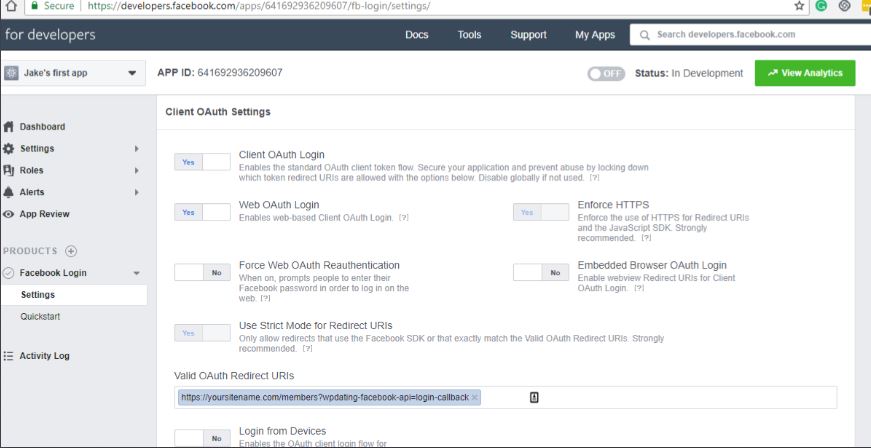Click the search magnifier icon
The height and width of the screenshot is (448, 871).
[x=644, y=35]
